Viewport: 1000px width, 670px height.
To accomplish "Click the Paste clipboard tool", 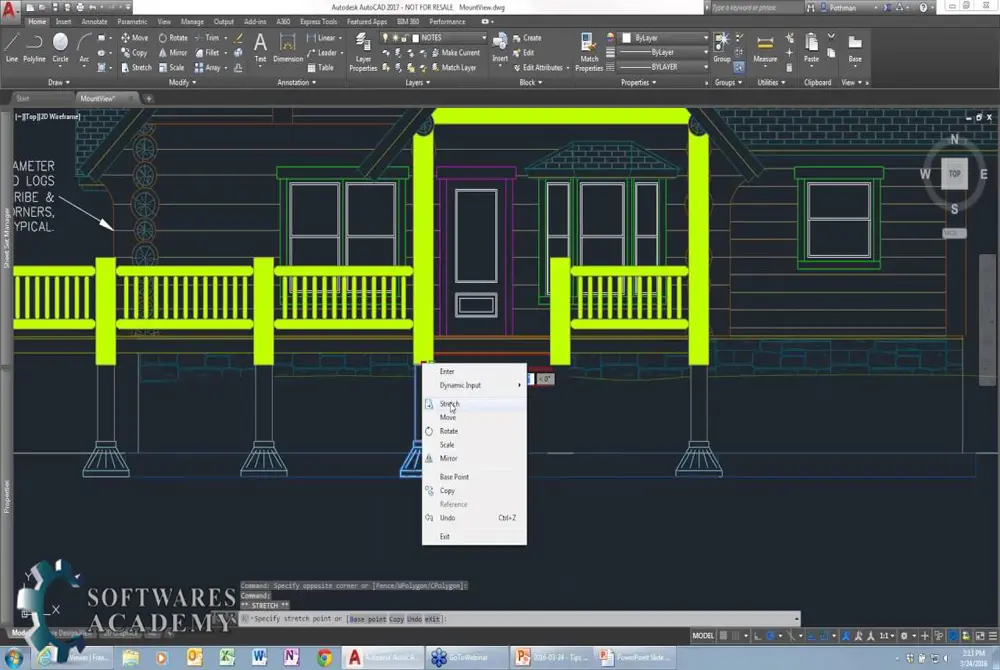I will (x=811, y=48).
